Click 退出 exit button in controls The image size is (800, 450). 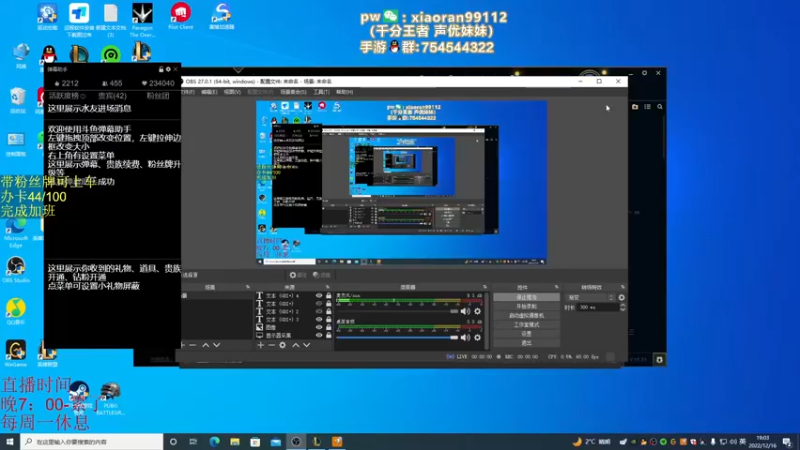click(527, 343)
